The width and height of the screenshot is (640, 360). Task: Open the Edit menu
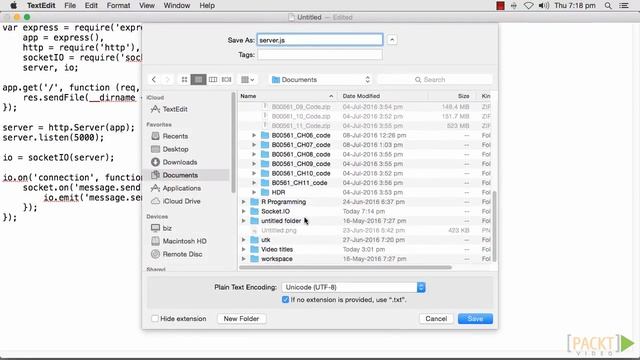click(x=91, y=5)
